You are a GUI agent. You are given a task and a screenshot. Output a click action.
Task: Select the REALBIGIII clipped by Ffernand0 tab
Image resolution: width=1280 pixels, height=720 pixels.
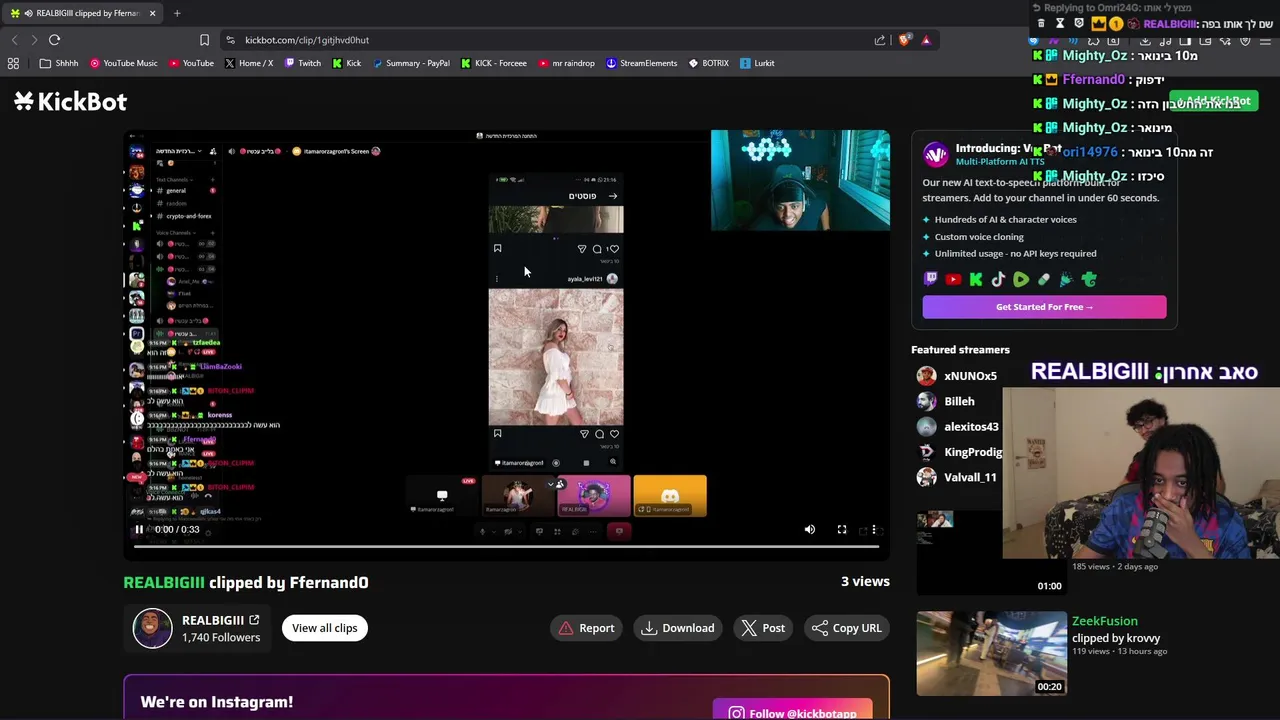(82, 13)
